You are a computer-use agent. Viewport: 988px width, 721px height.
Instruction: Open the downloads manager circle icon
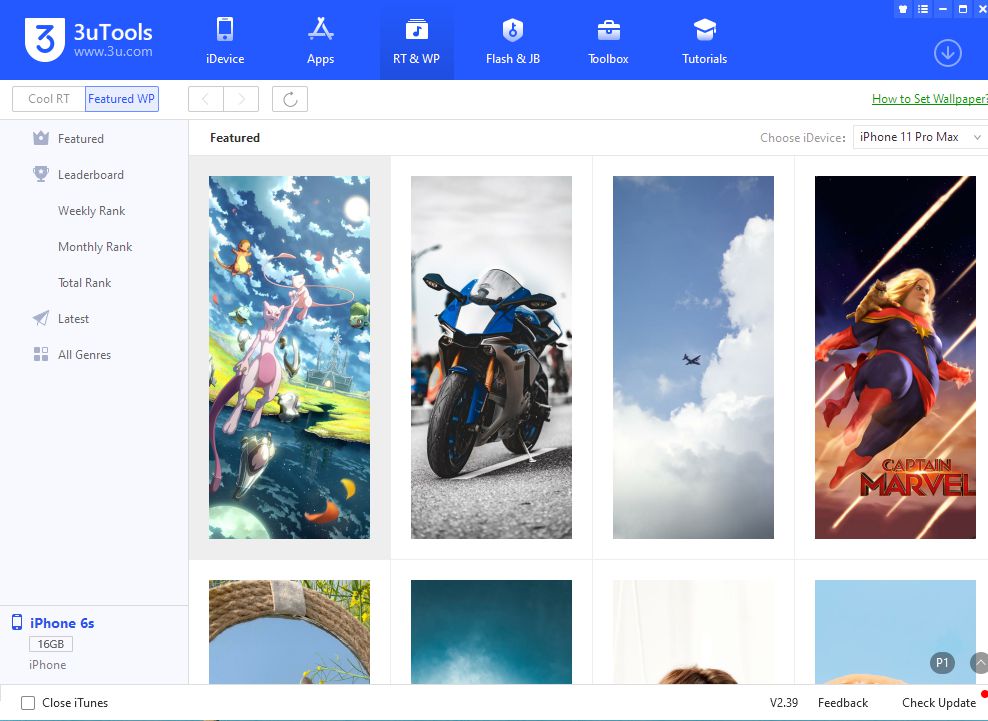point(948,53)
